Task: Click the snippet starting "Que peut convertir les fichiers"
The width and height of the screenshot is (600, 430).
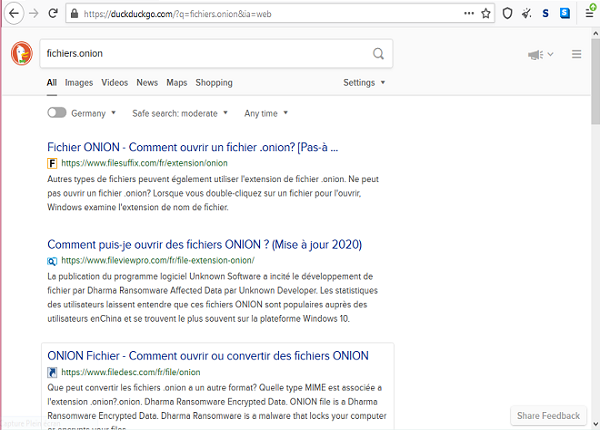Action: tap(217, 408)
